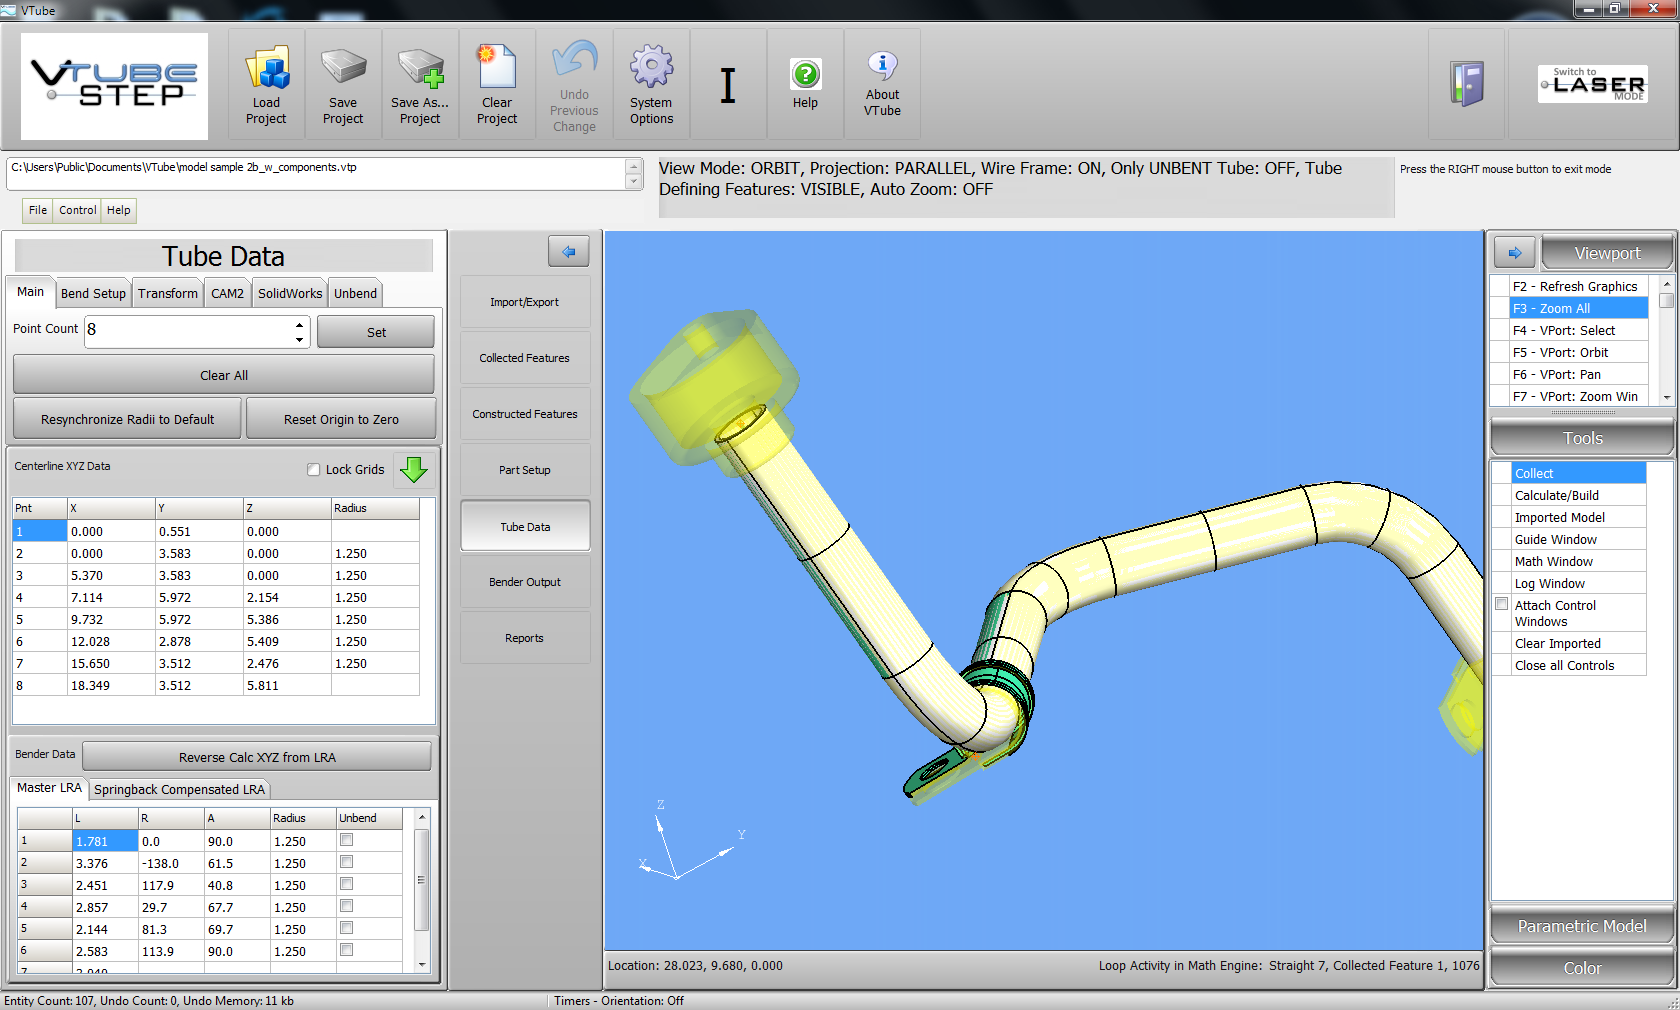Open the Control menu
This screenshot has height=1010, width=1680.
(x=77, y=210)
